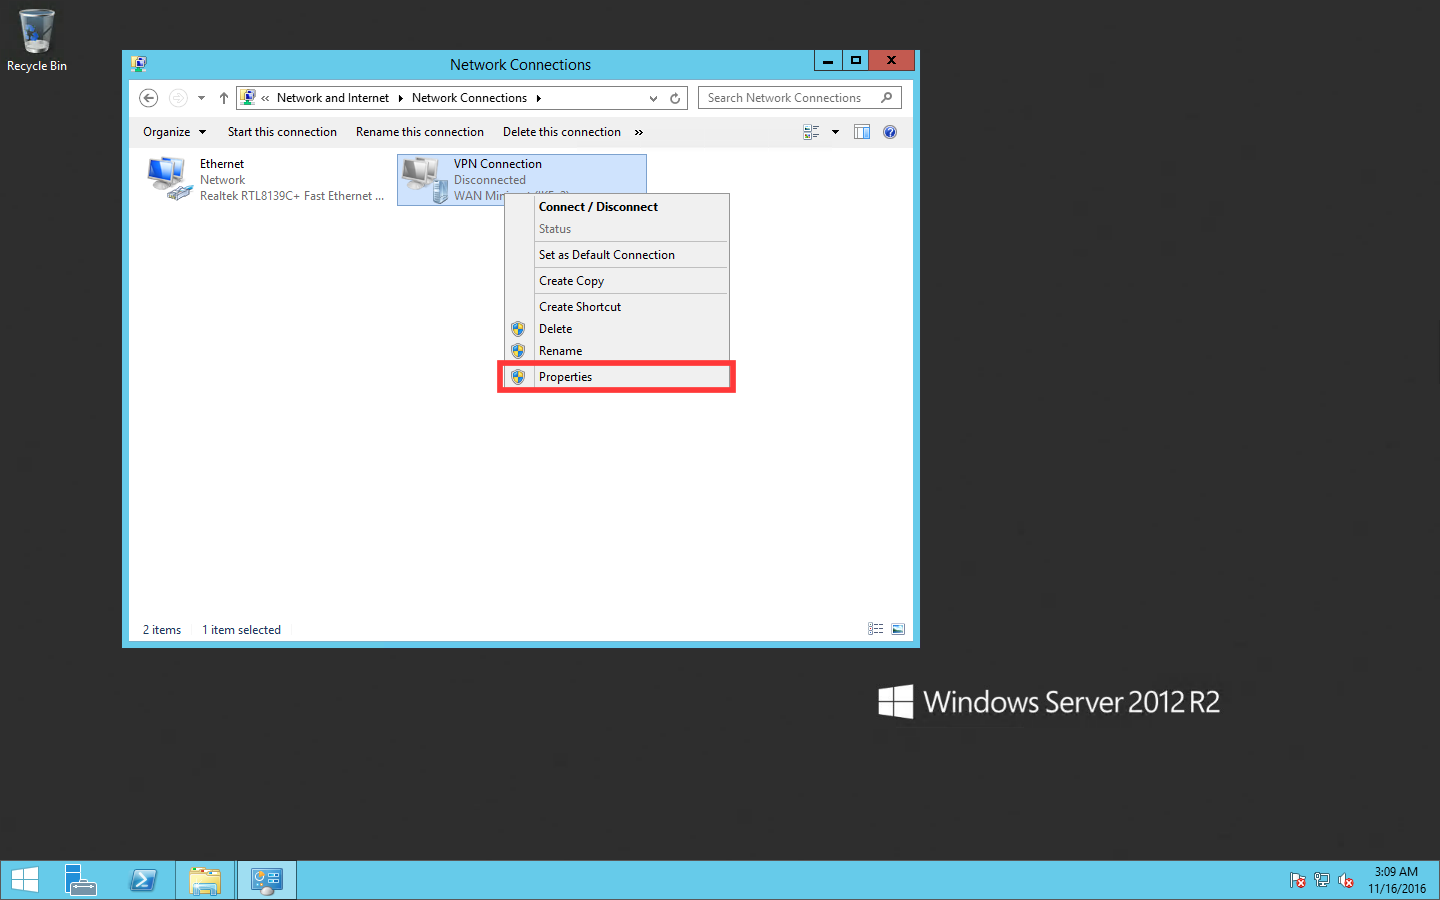Click the network tray icon
1440x900 pixels.
click(x=1322, y=881)
